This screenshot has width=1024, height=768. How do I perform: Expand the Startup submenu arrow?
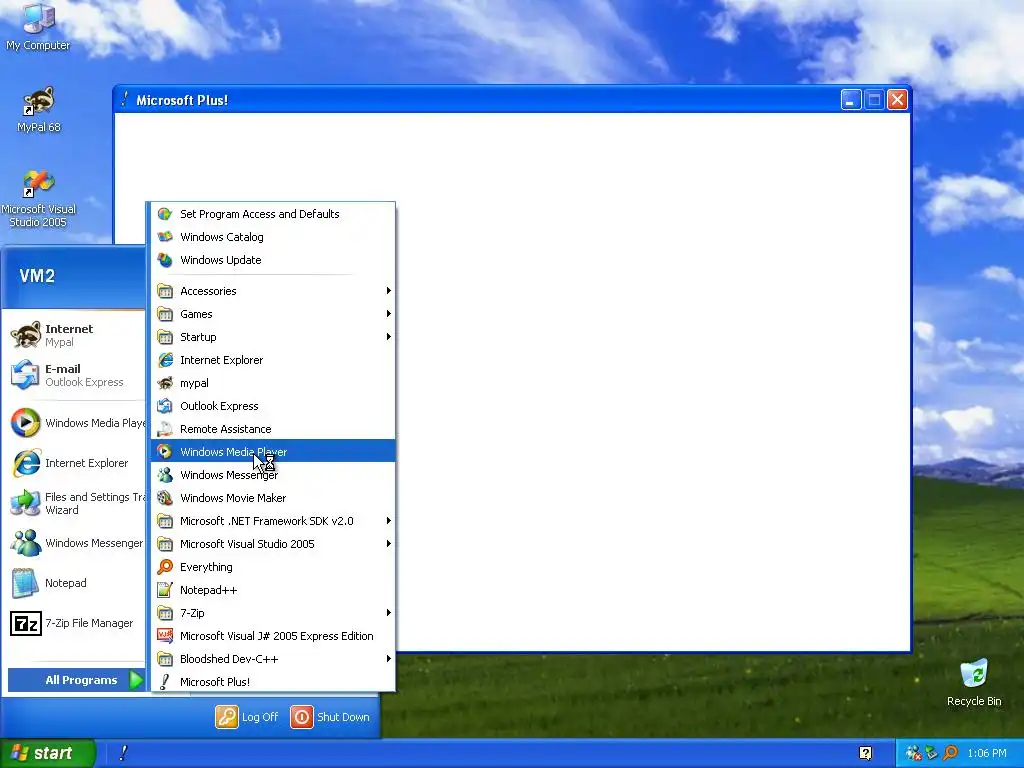click(389, 336)
